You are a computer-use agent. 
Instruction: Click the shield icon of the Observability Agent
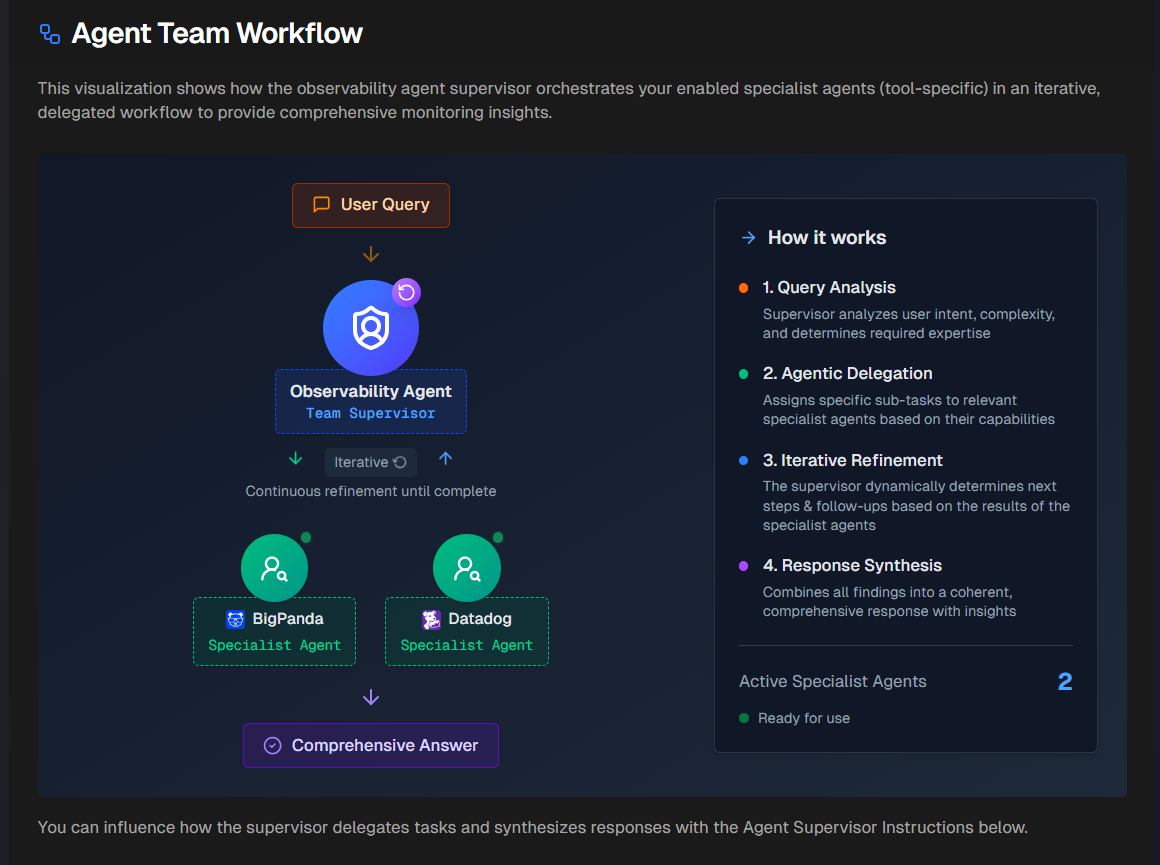click(371, 327)
